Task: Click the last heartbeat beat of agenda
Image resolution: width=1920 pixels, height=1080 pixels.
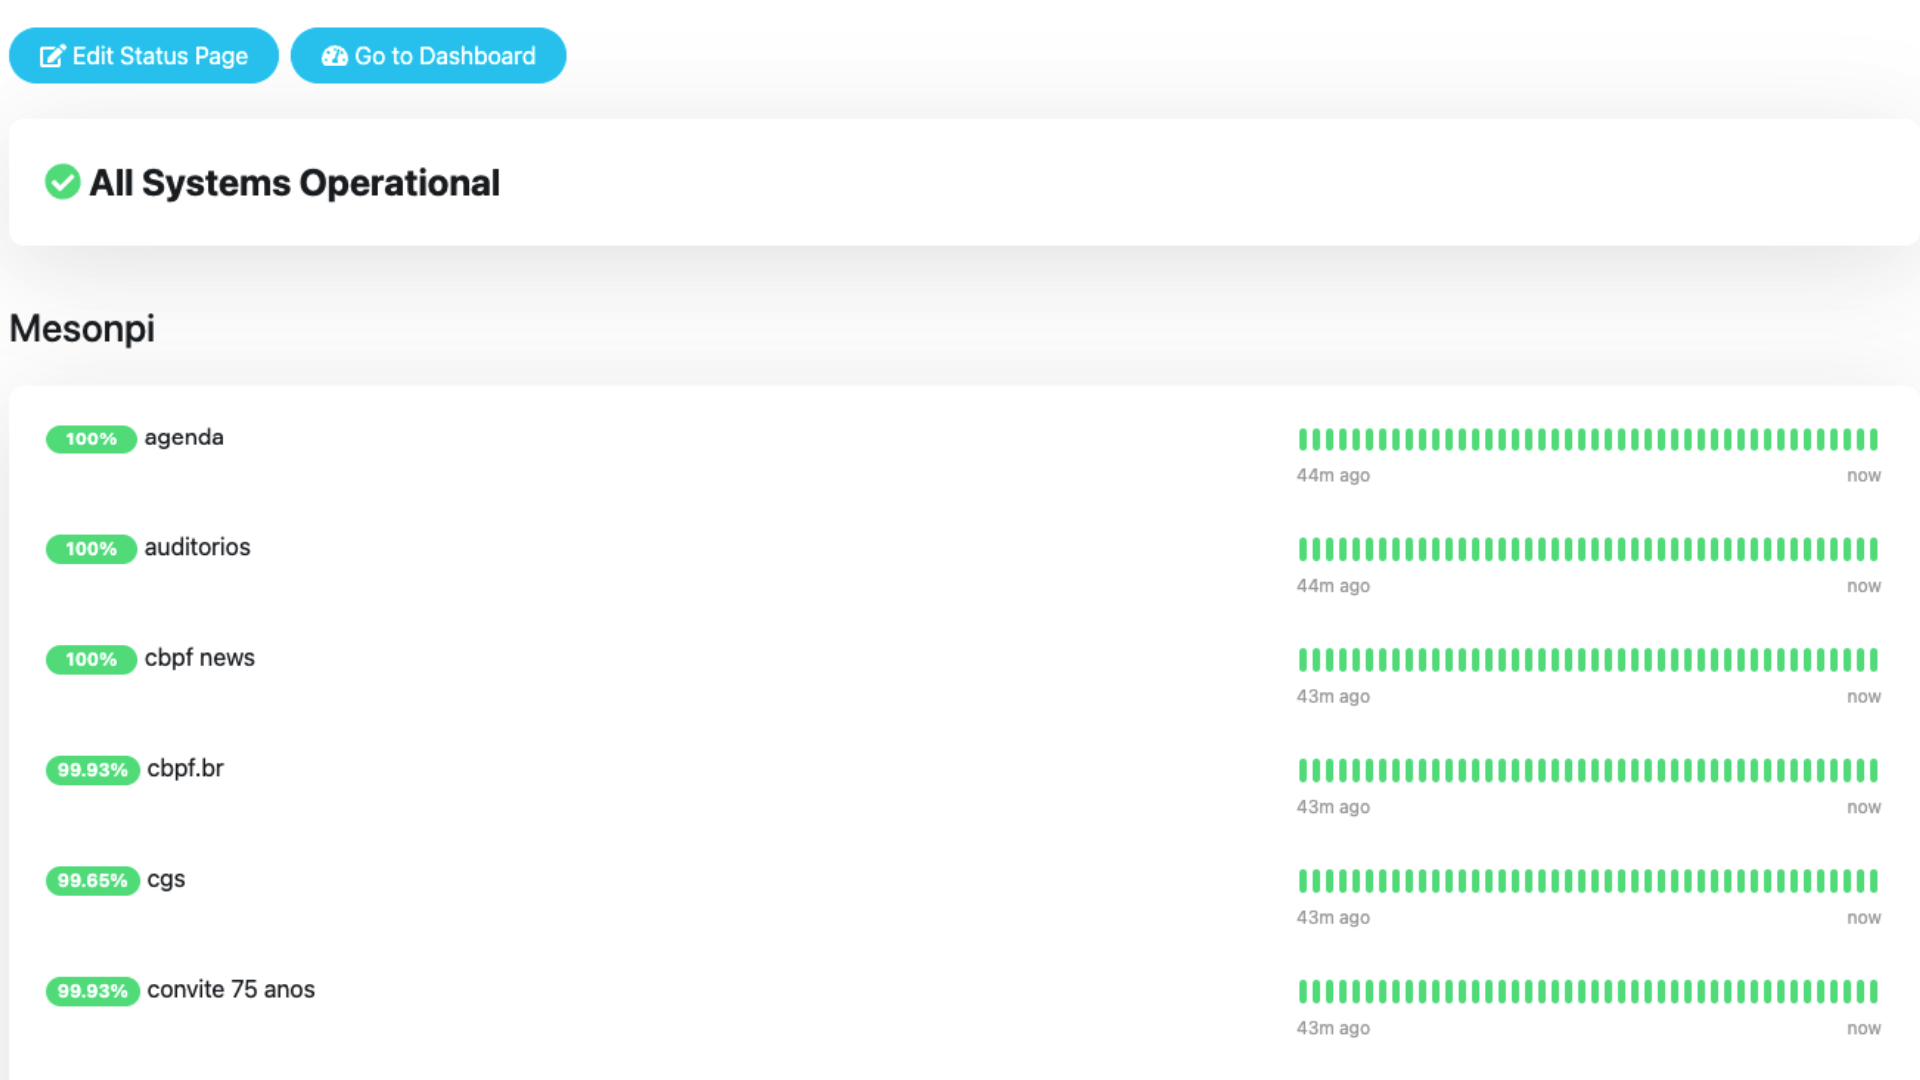Action: (1873, 439)
